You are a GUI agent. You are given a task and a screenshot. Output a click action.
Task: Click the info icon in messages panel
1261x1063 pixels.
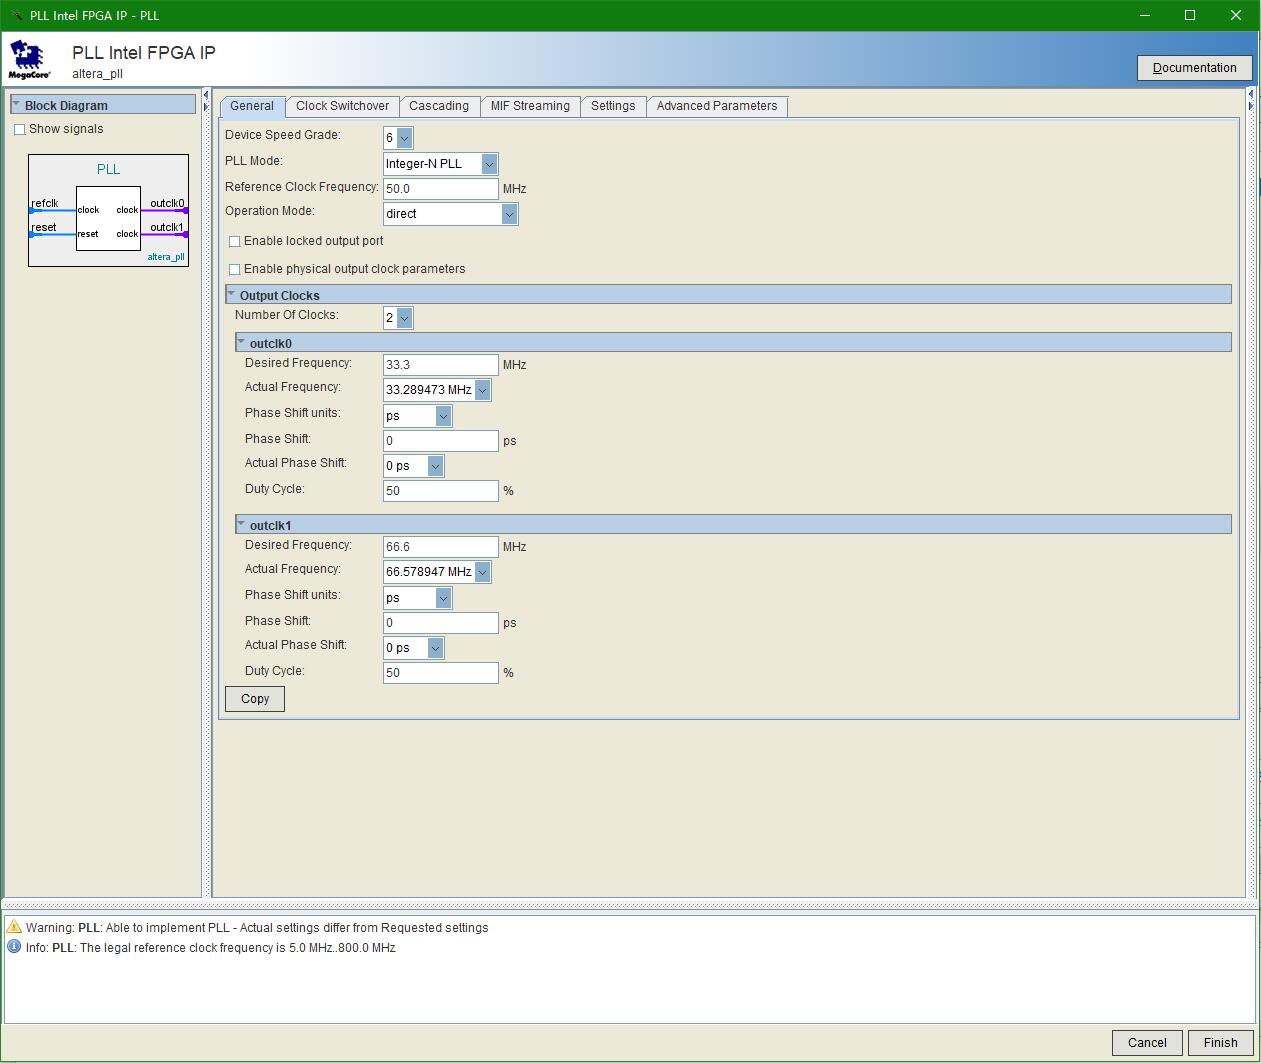point(14,946)
